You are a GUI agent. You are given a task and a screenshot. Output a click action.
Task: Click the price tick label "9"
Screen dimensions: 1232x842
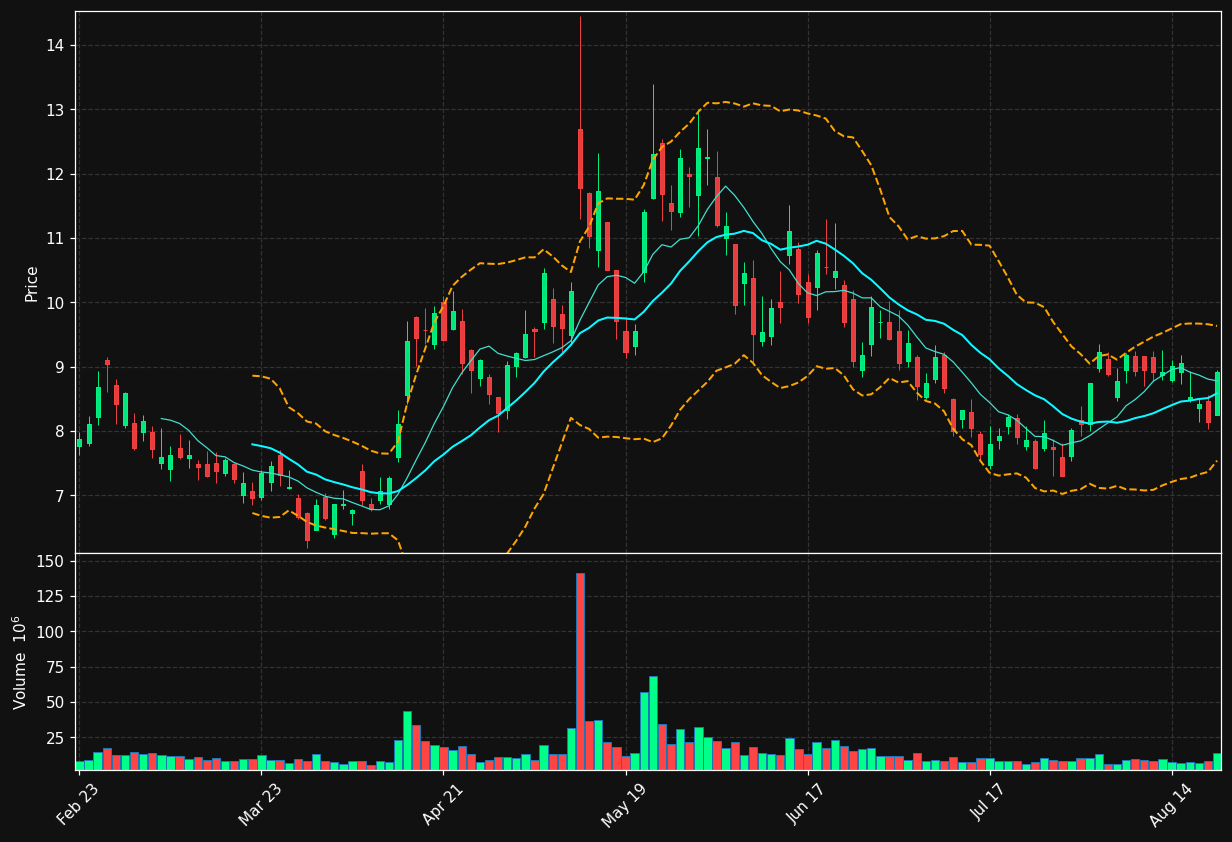(x=59, y=367)
